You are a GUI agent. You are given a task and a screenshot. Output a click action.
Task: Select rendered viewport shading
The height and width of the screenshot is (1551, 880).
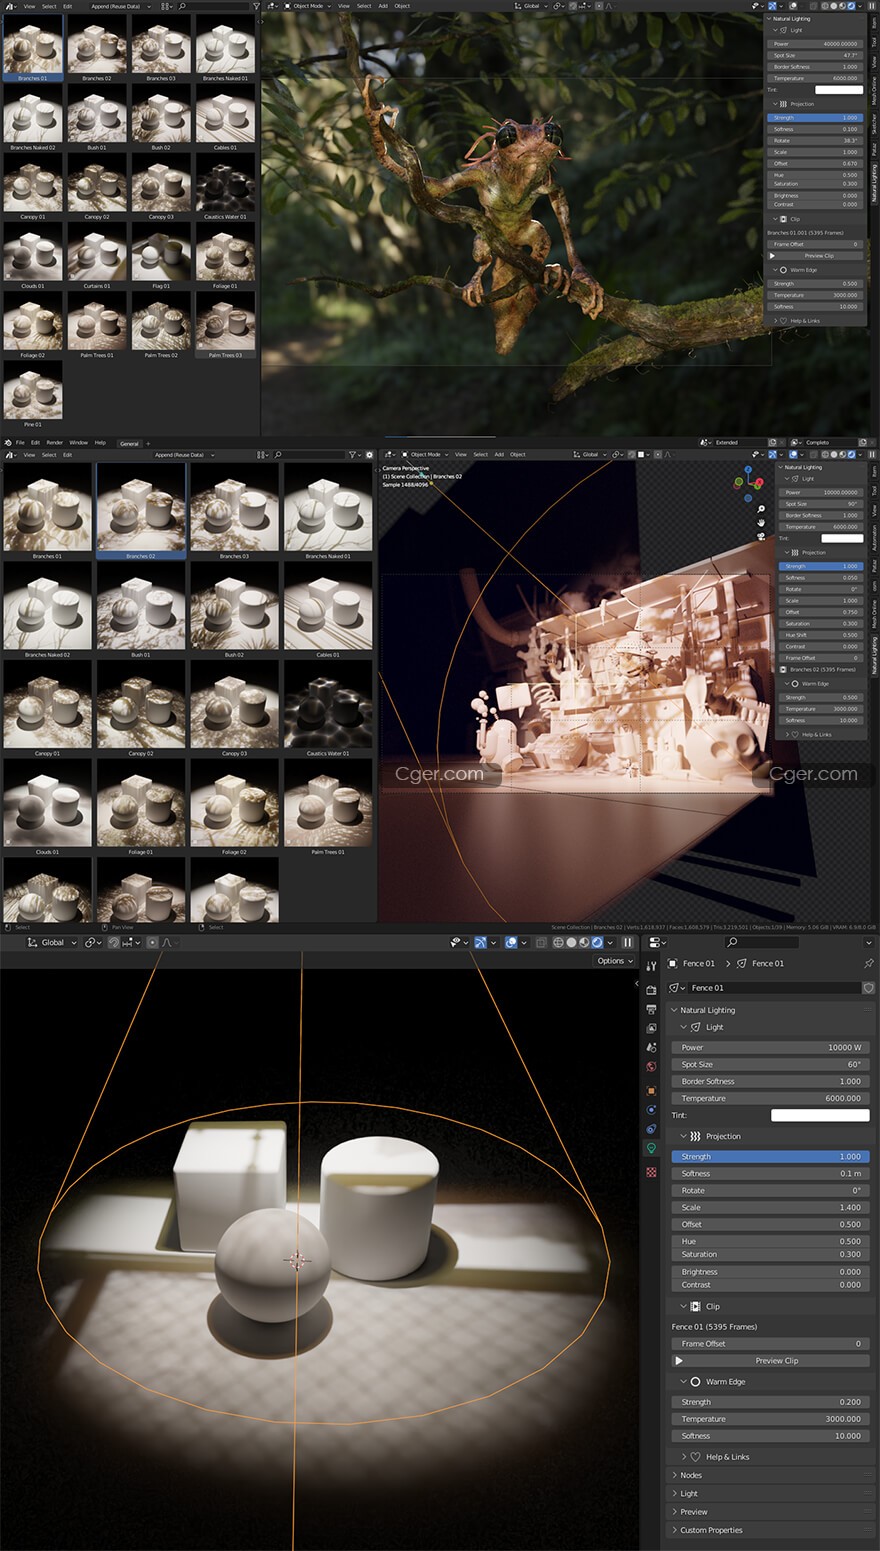click(598, 942)
